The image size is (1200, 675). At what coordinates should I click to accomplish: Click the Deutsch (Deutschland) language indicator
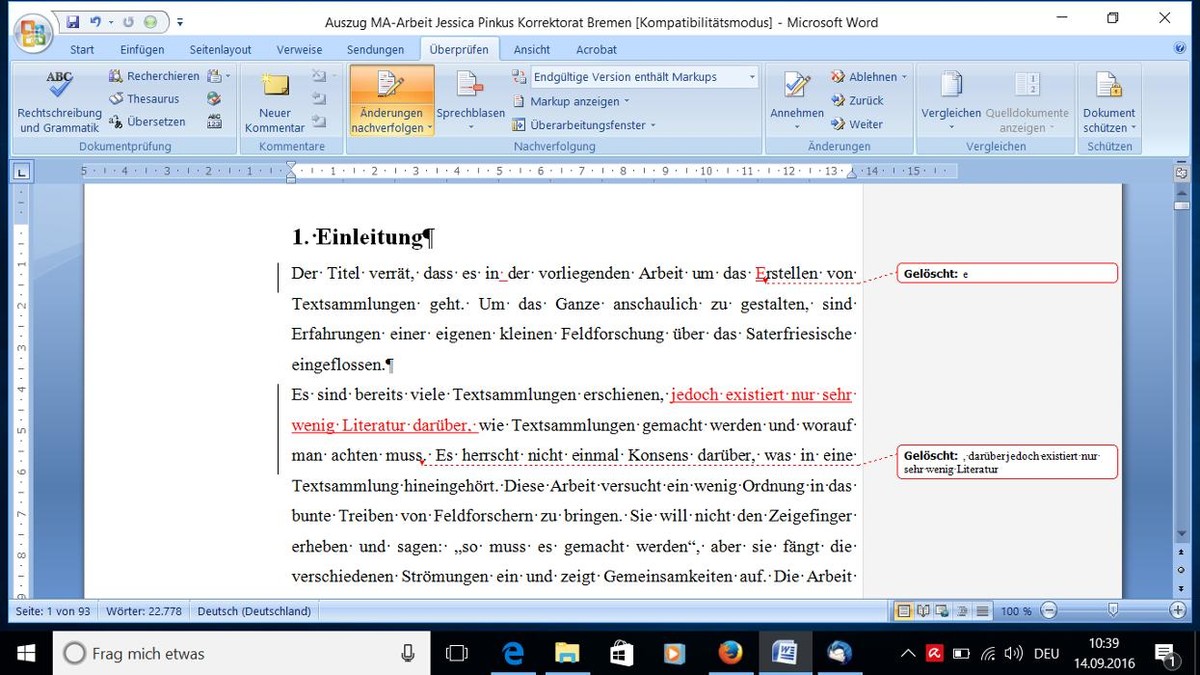pyautogui.click(x=254, y=611)
